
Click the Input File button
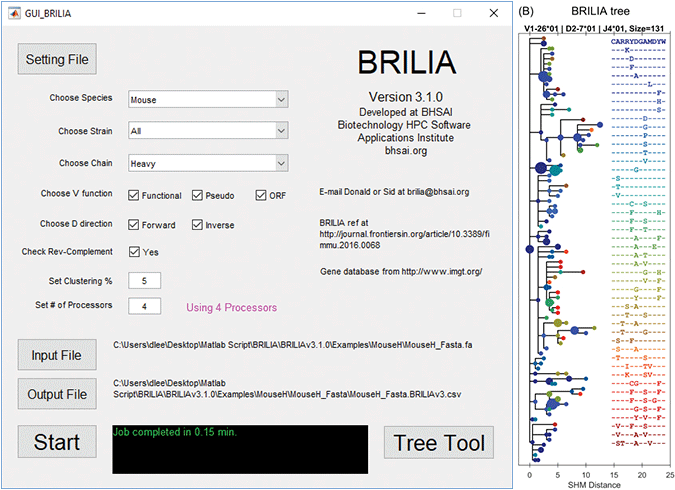pyautogui.click(x=57, y=355)
